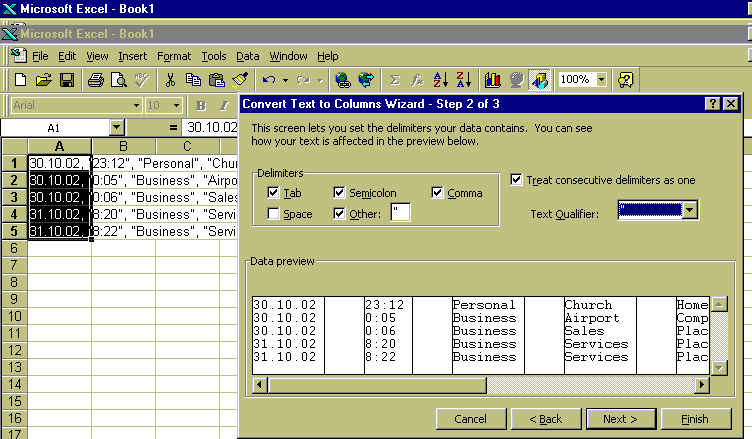The image size is (752, 439).
Task: Click the Redo arrow icon
Action: click(x=303, y=80)
